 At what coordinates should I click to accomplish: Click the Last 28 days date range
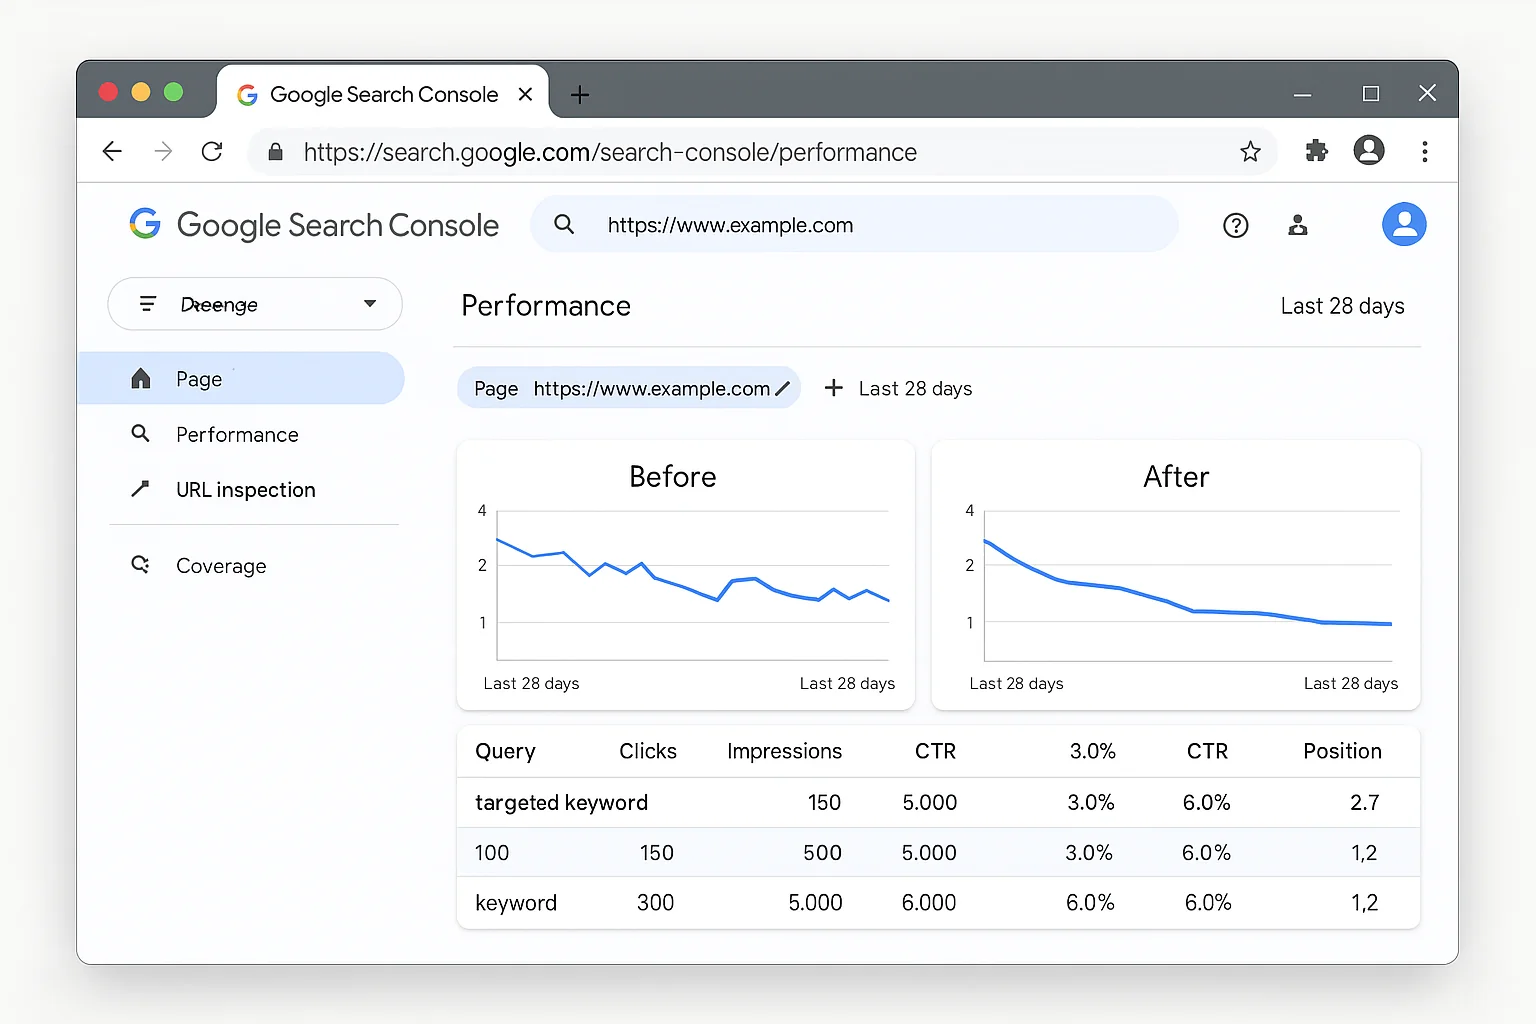click(x=1342, y=306)
